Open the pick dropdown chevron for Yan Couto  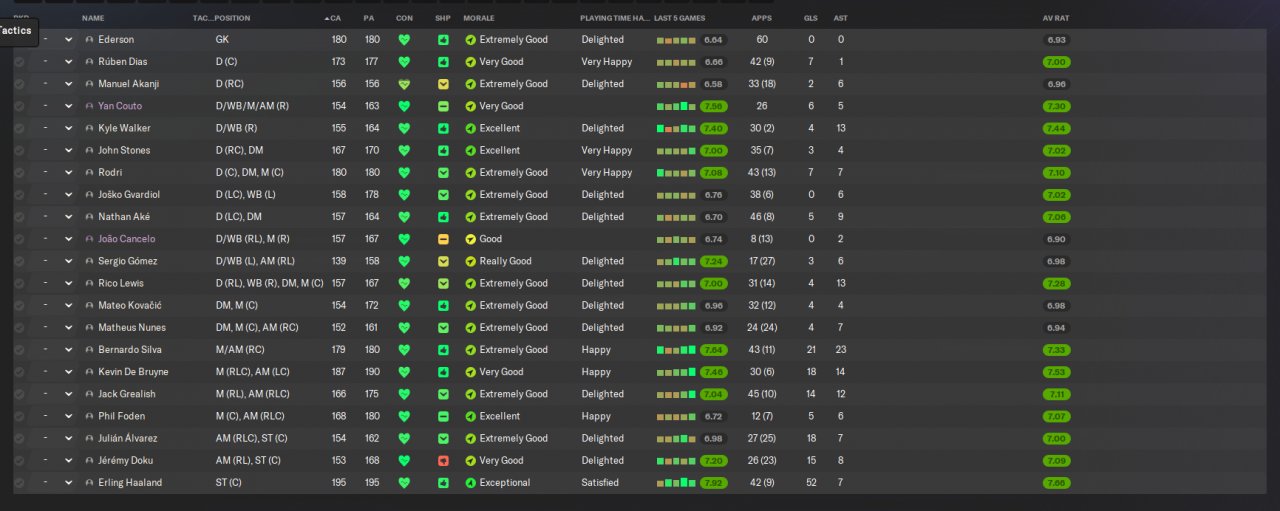point(69,106)
